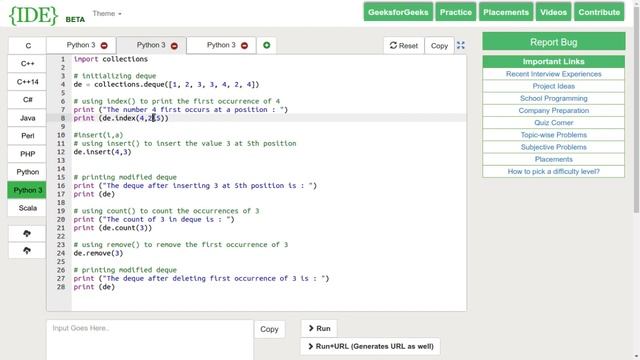Image resolution: width=640 pixels, height=360 pixels.
Task: Click the IDE logo
Action: pyautogui.click(x=33, y=16)
